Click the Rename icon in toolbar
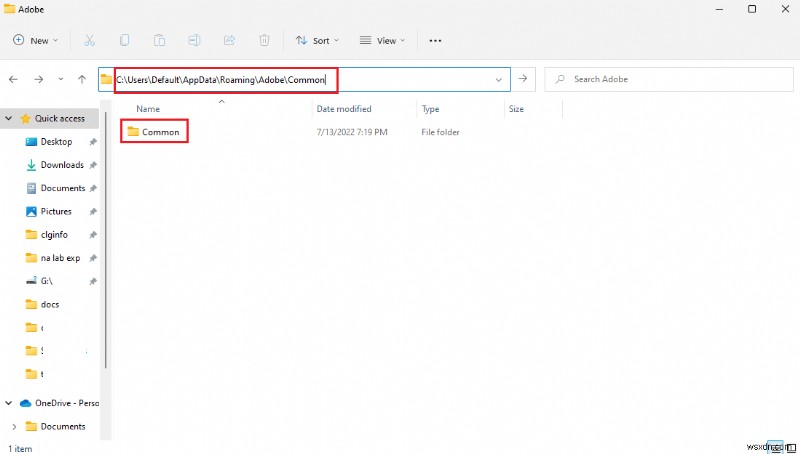800x454 pixels. click(194, 40)
